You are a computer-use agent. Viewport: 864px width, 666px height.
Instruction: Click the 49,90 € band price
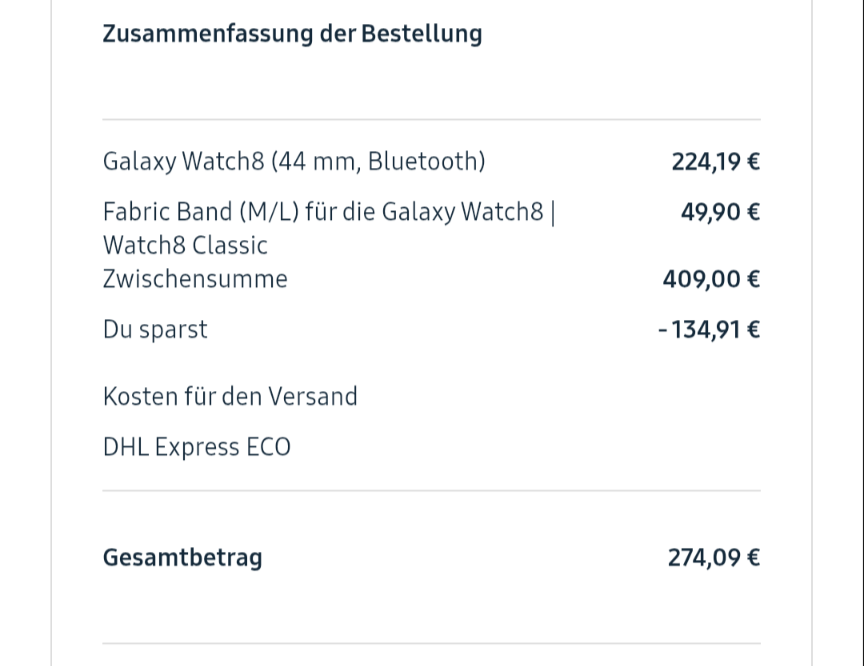(720, 212)
